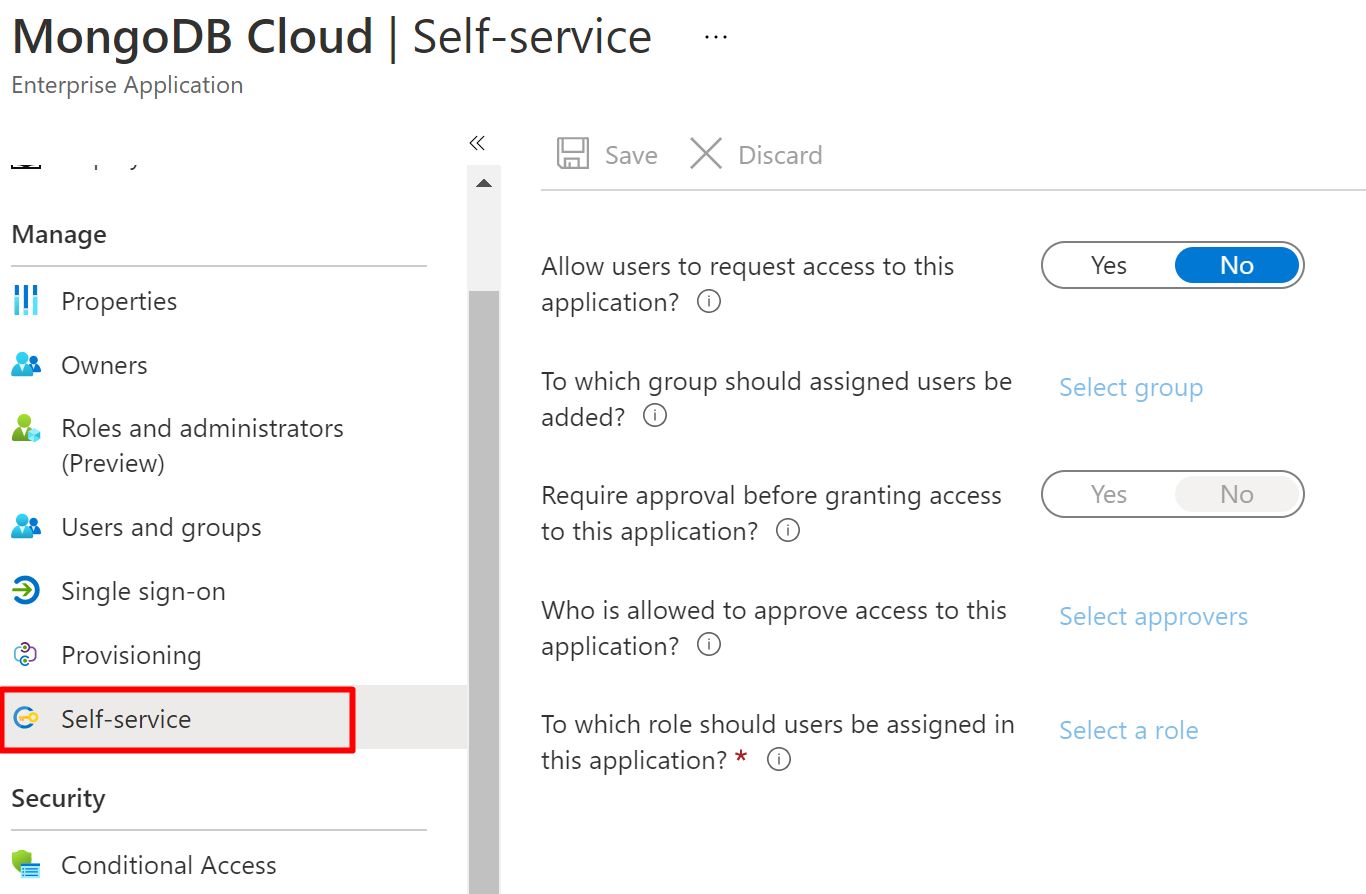Choose Yes for 'Require approval before granting access'
Image resolution: width=1366 pixels, height=894 pixels.
coord(1108,495)
